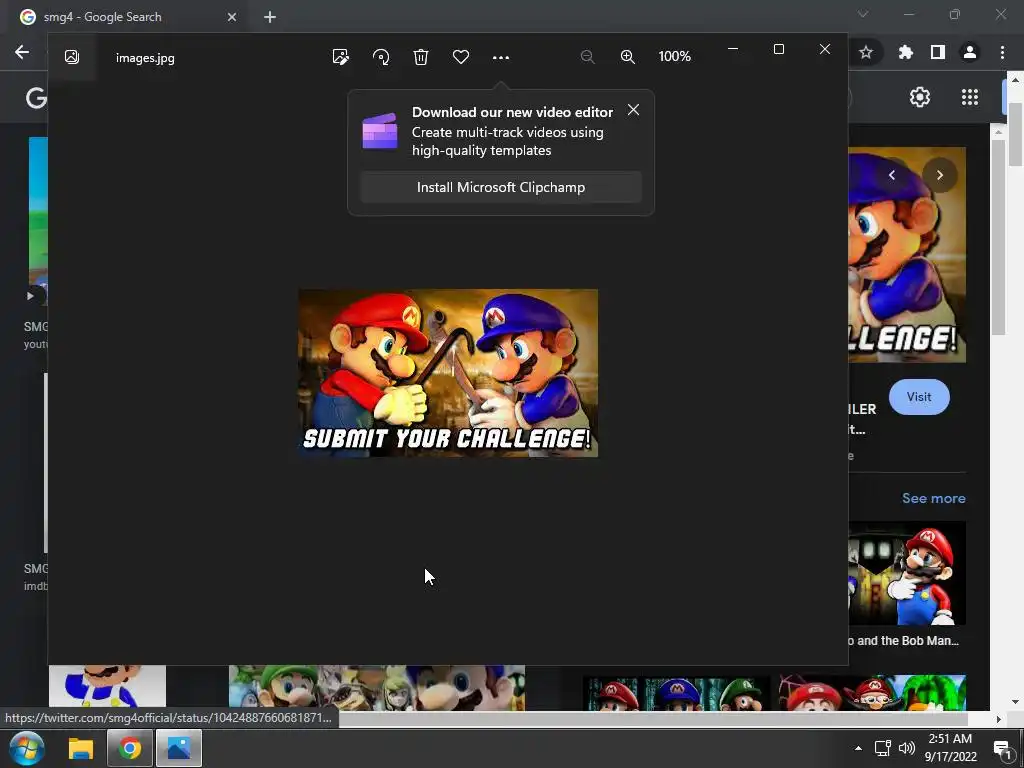Open the Photos collection icon beside the filename

click(x=72, y=57)
